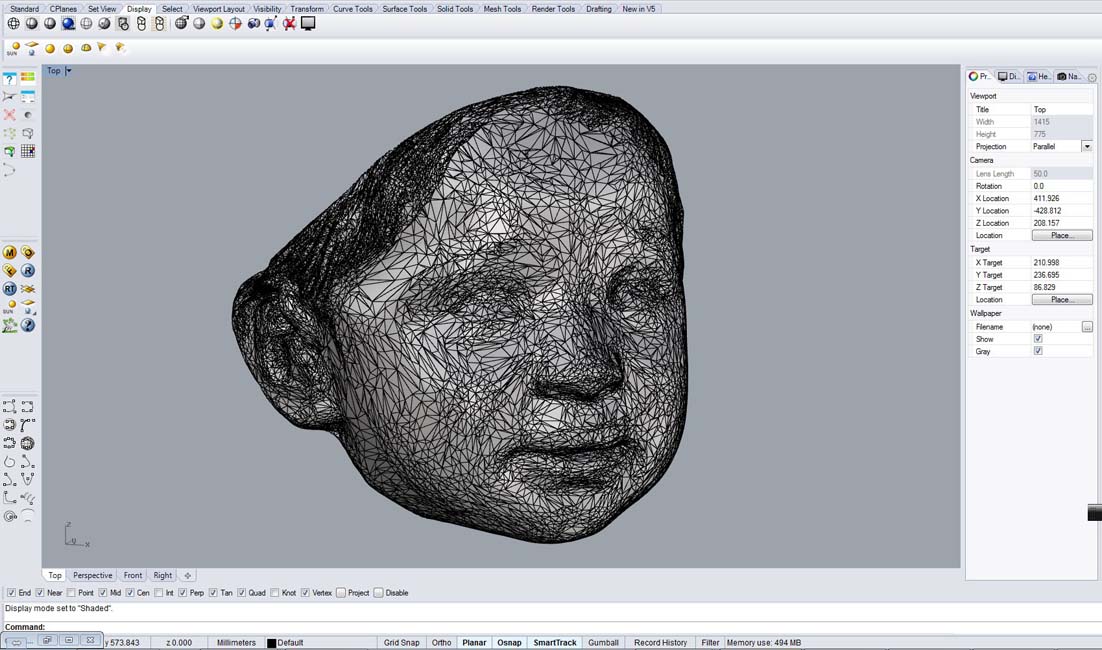Viewport: 1102px width, 650px height.
Task: Click the X Location value field
Action: pos(1060,198)
